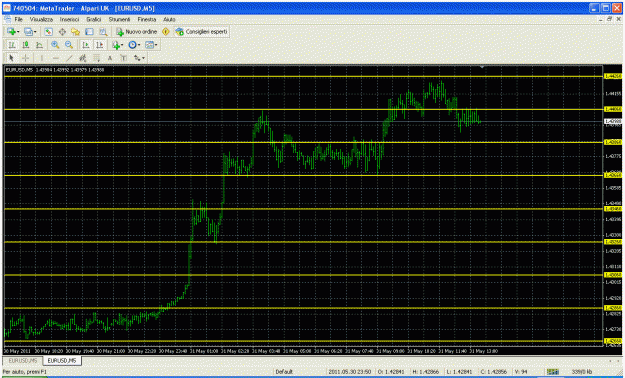
Task: Open the Terminal panel icon
Action: click(x=89, y=32)
